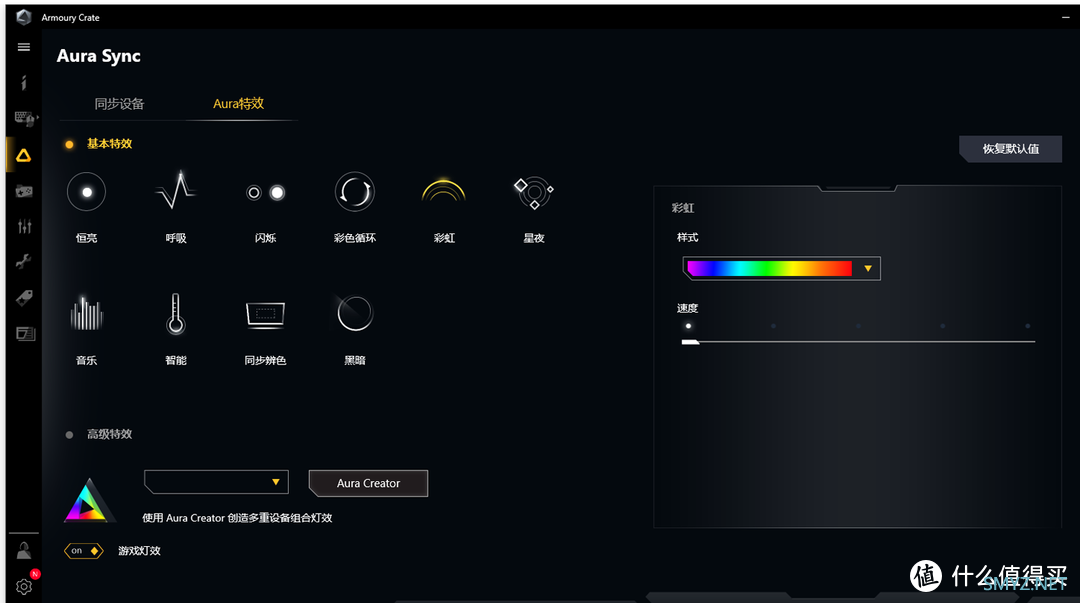Set speed to the last slider dot
Image resolution: width=1080 pixels, height=603 pixels.
[x=1028, y=326]
